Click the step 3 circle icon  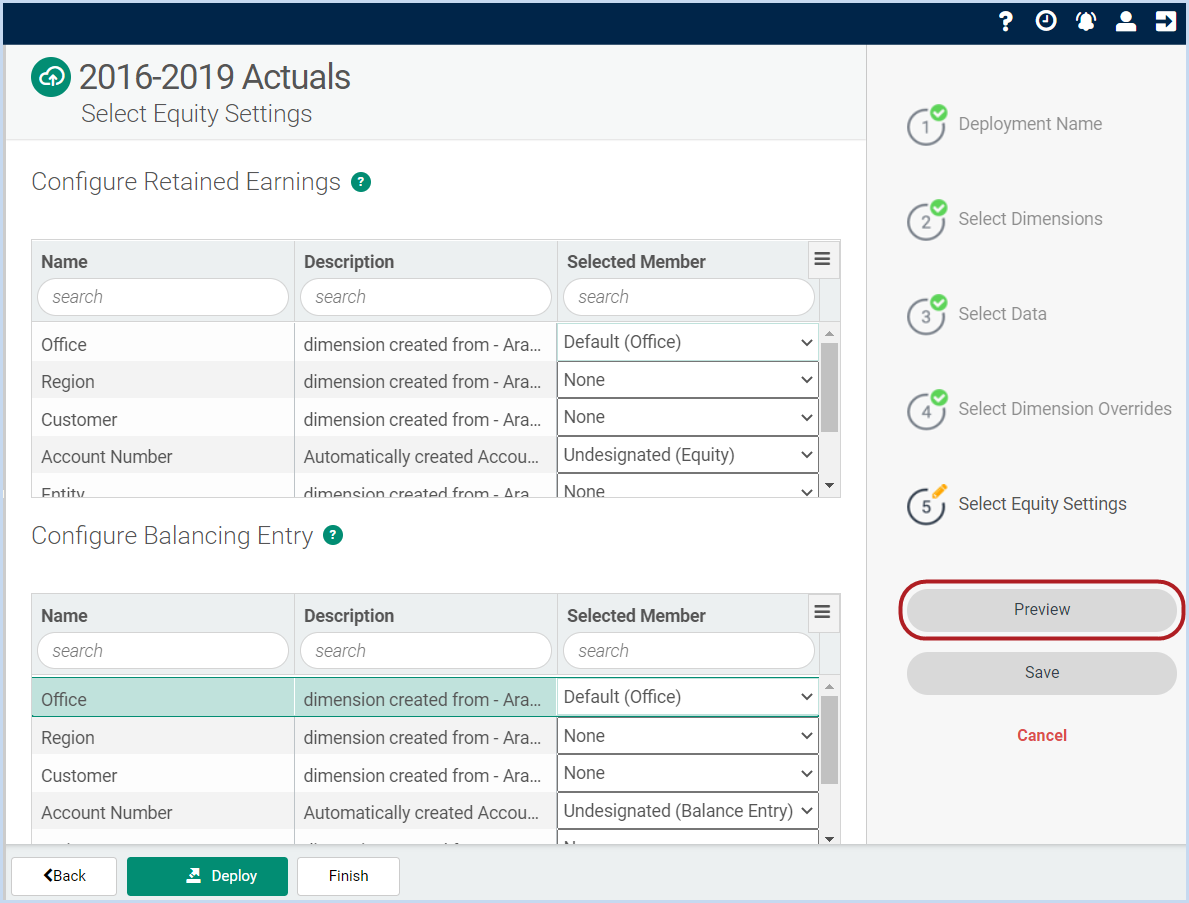coord(926,315)
